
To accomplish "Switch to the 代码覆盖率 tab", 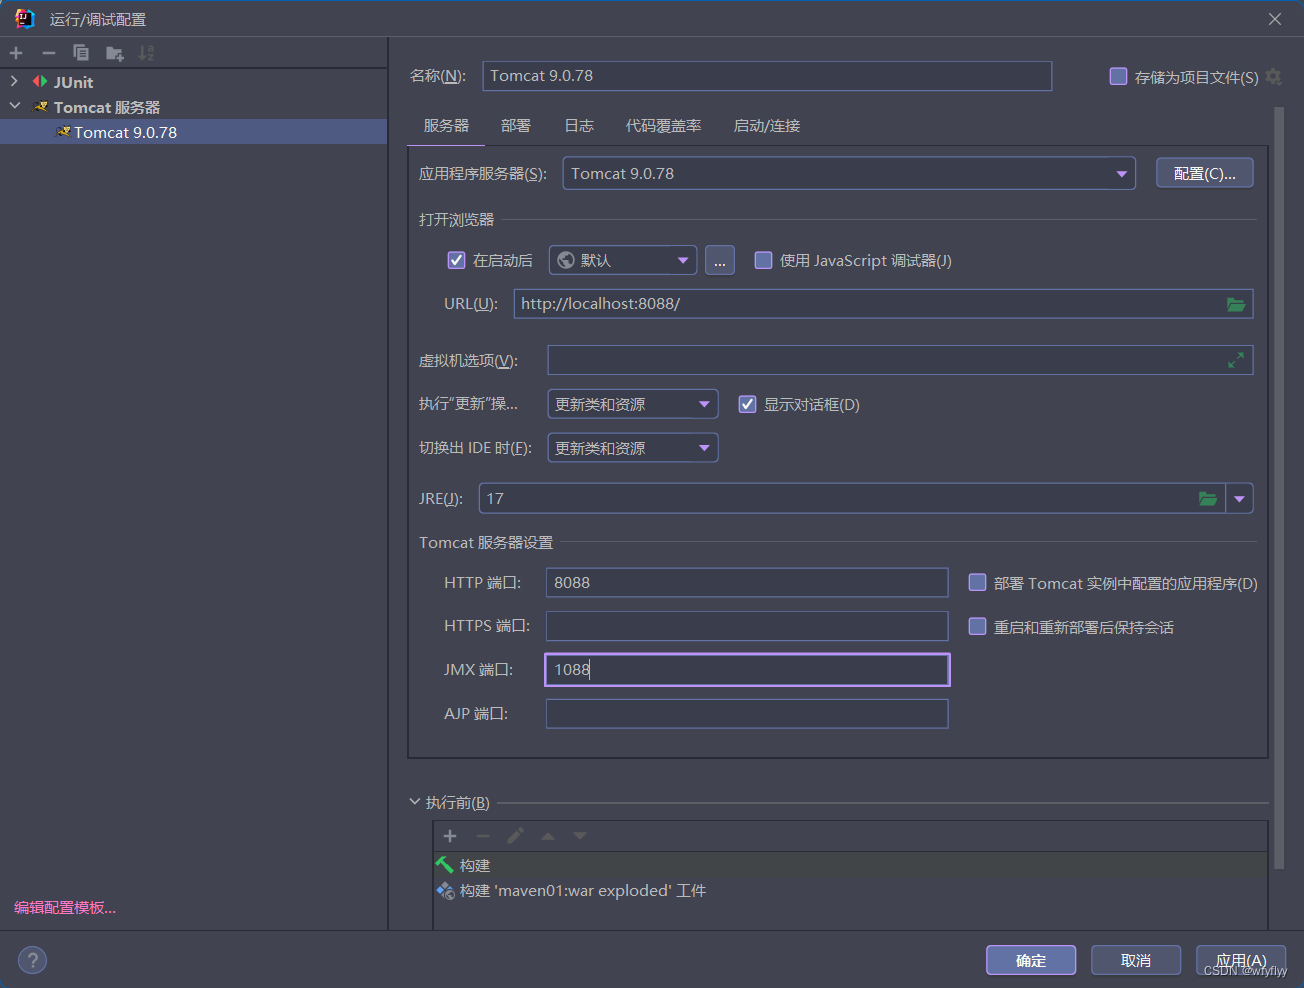I will click(x=664, y=126).
